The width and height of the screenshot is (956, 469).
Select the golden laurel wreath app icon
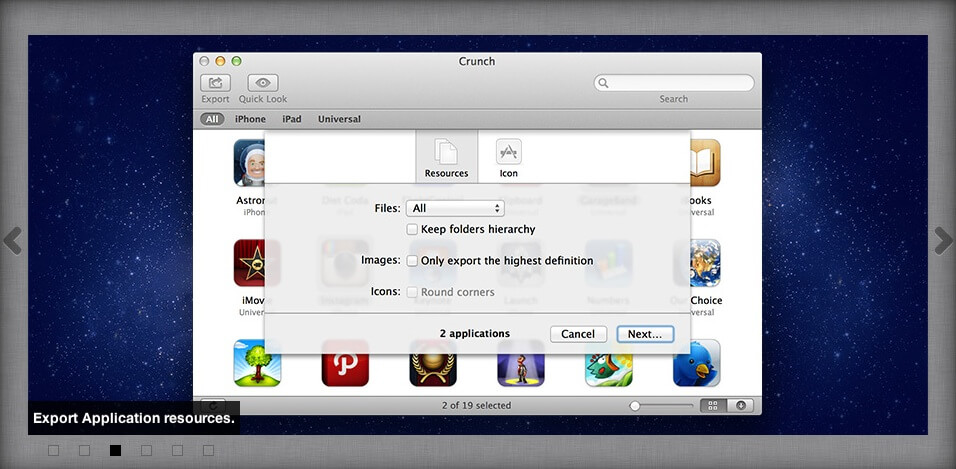click(x=433, y=363)
